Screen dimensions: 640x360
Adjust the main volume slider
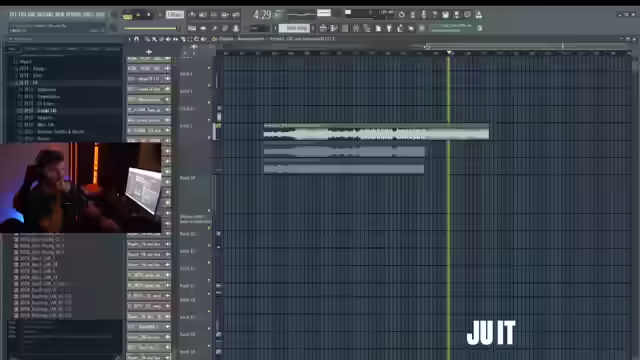point(151,28)
